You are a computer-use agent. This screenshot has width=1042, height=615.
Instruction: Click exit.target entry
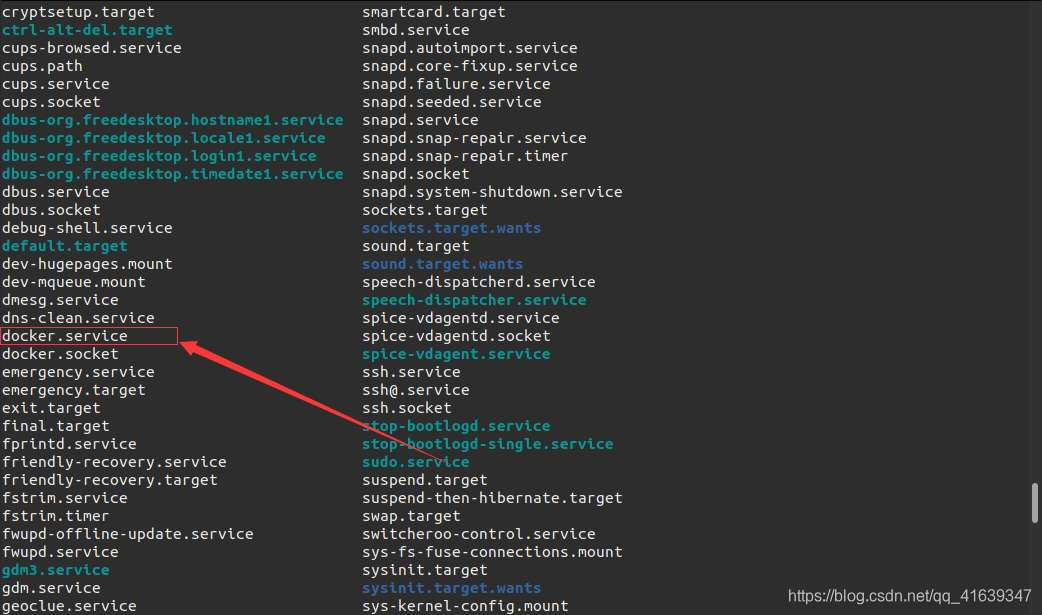coord(51,408)
